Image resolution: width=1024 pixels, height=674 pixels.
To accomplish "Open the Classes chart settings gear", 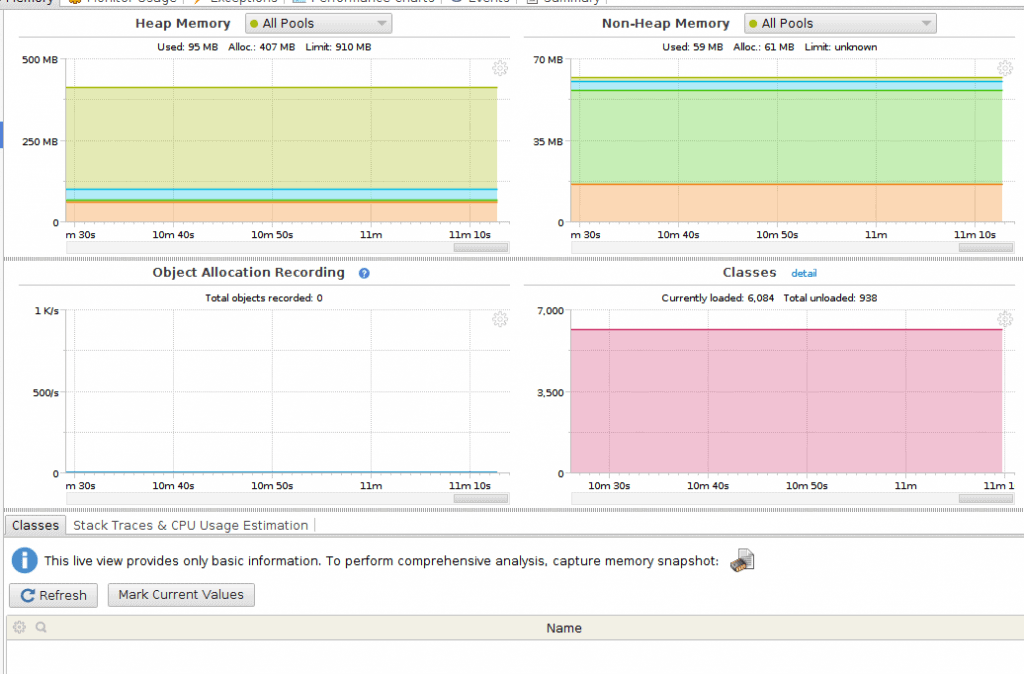I will click(x=1005, y=319).
